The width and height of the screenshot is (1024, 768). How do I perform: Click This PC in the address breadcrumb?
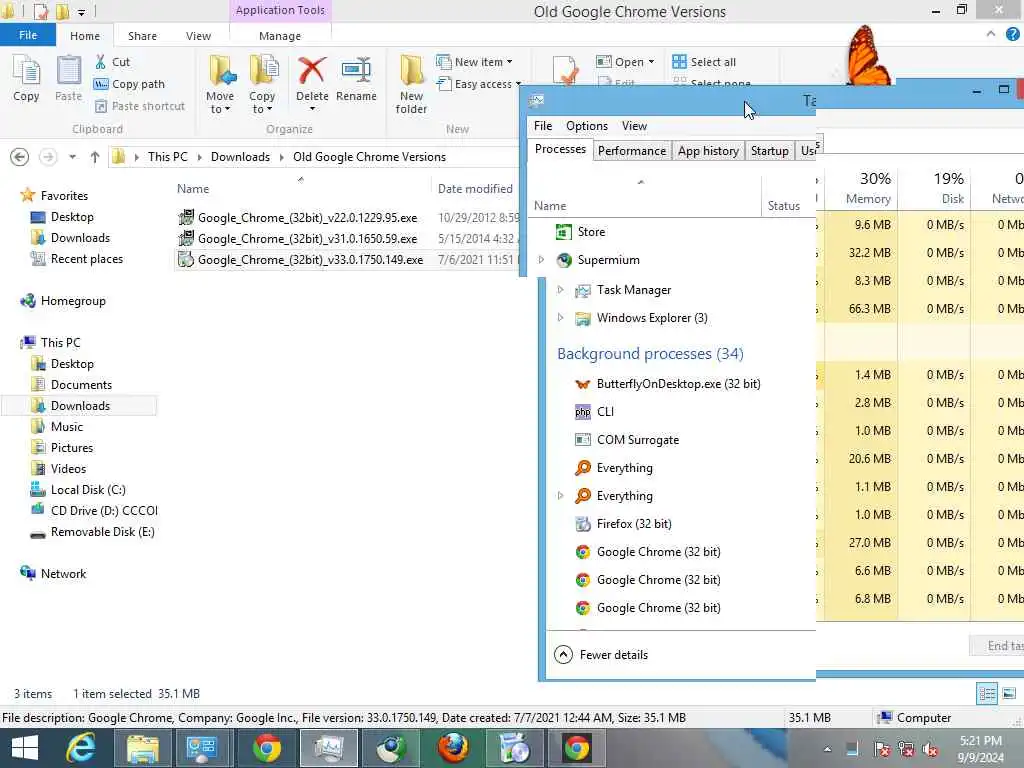167,157
